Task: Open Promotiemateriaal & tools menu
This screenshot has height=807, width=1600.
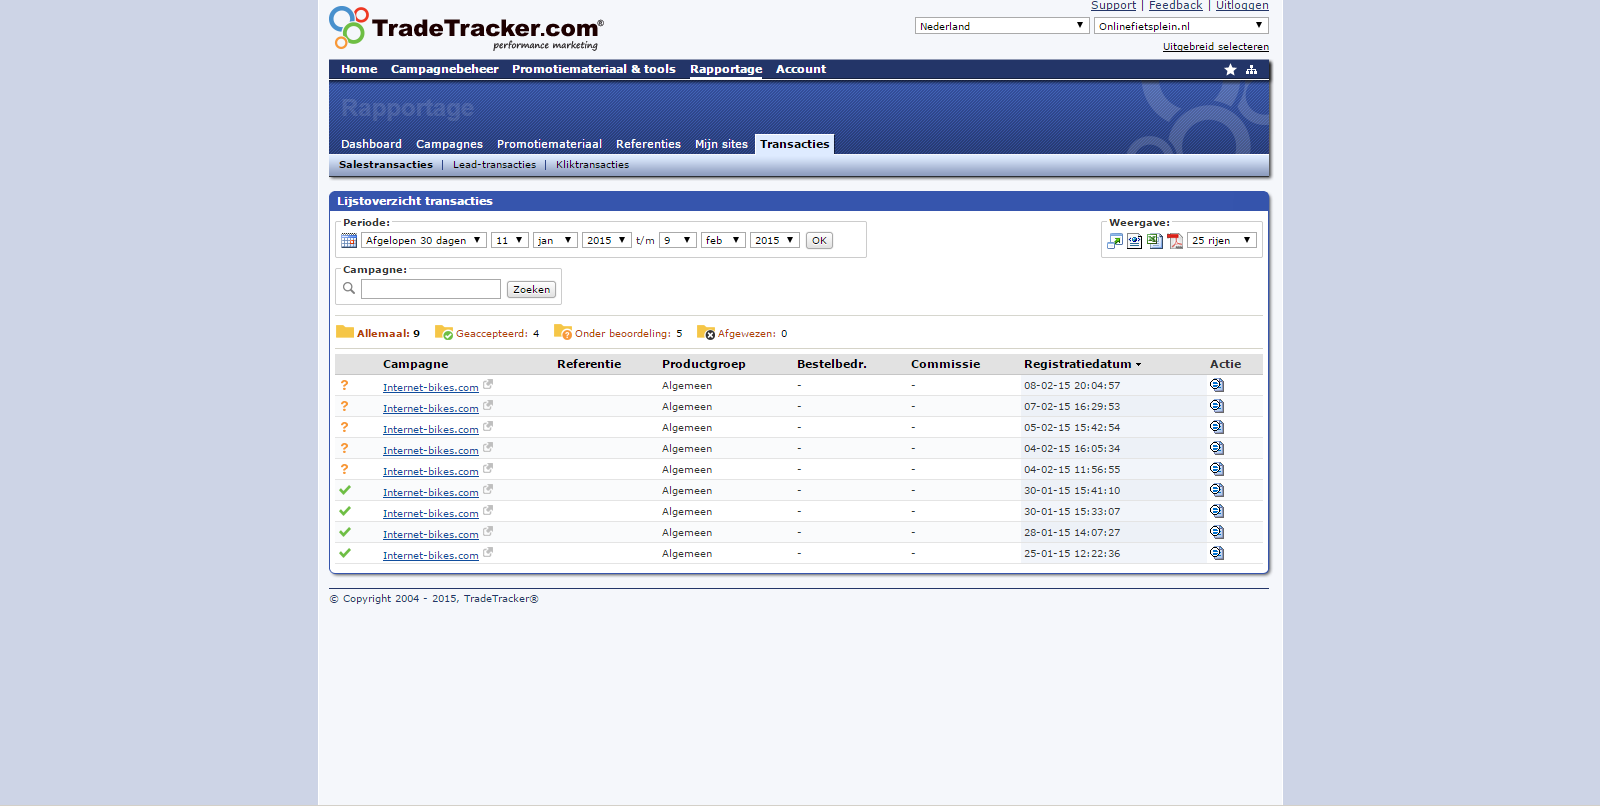Action: (x=594, y=70)
